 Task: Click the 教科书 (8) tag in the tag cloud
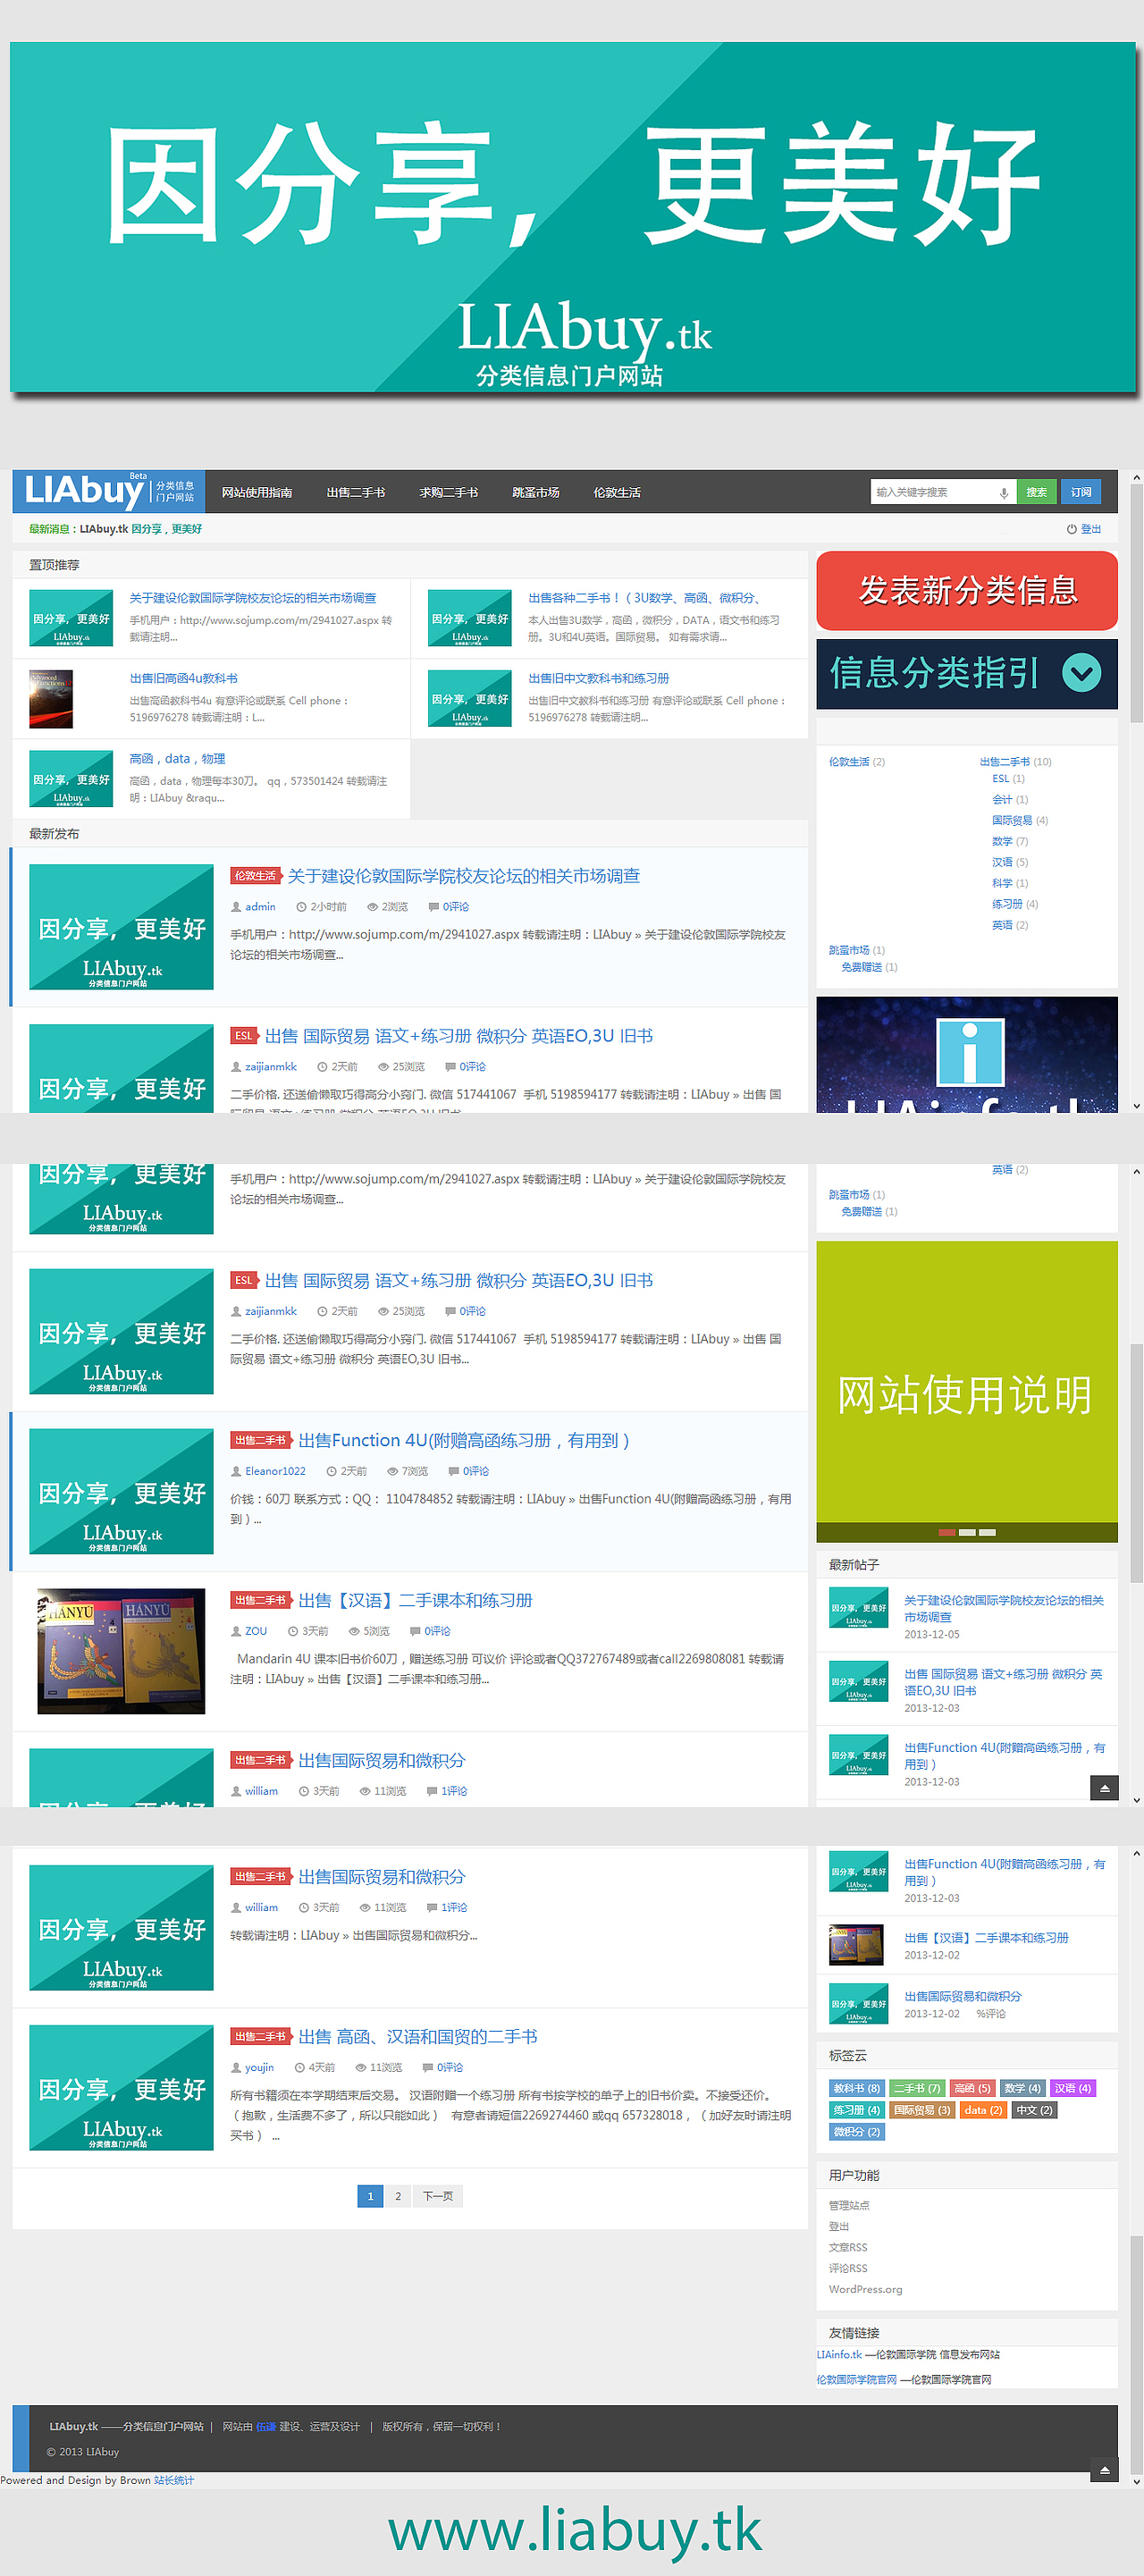click(x=857, y=2088)
